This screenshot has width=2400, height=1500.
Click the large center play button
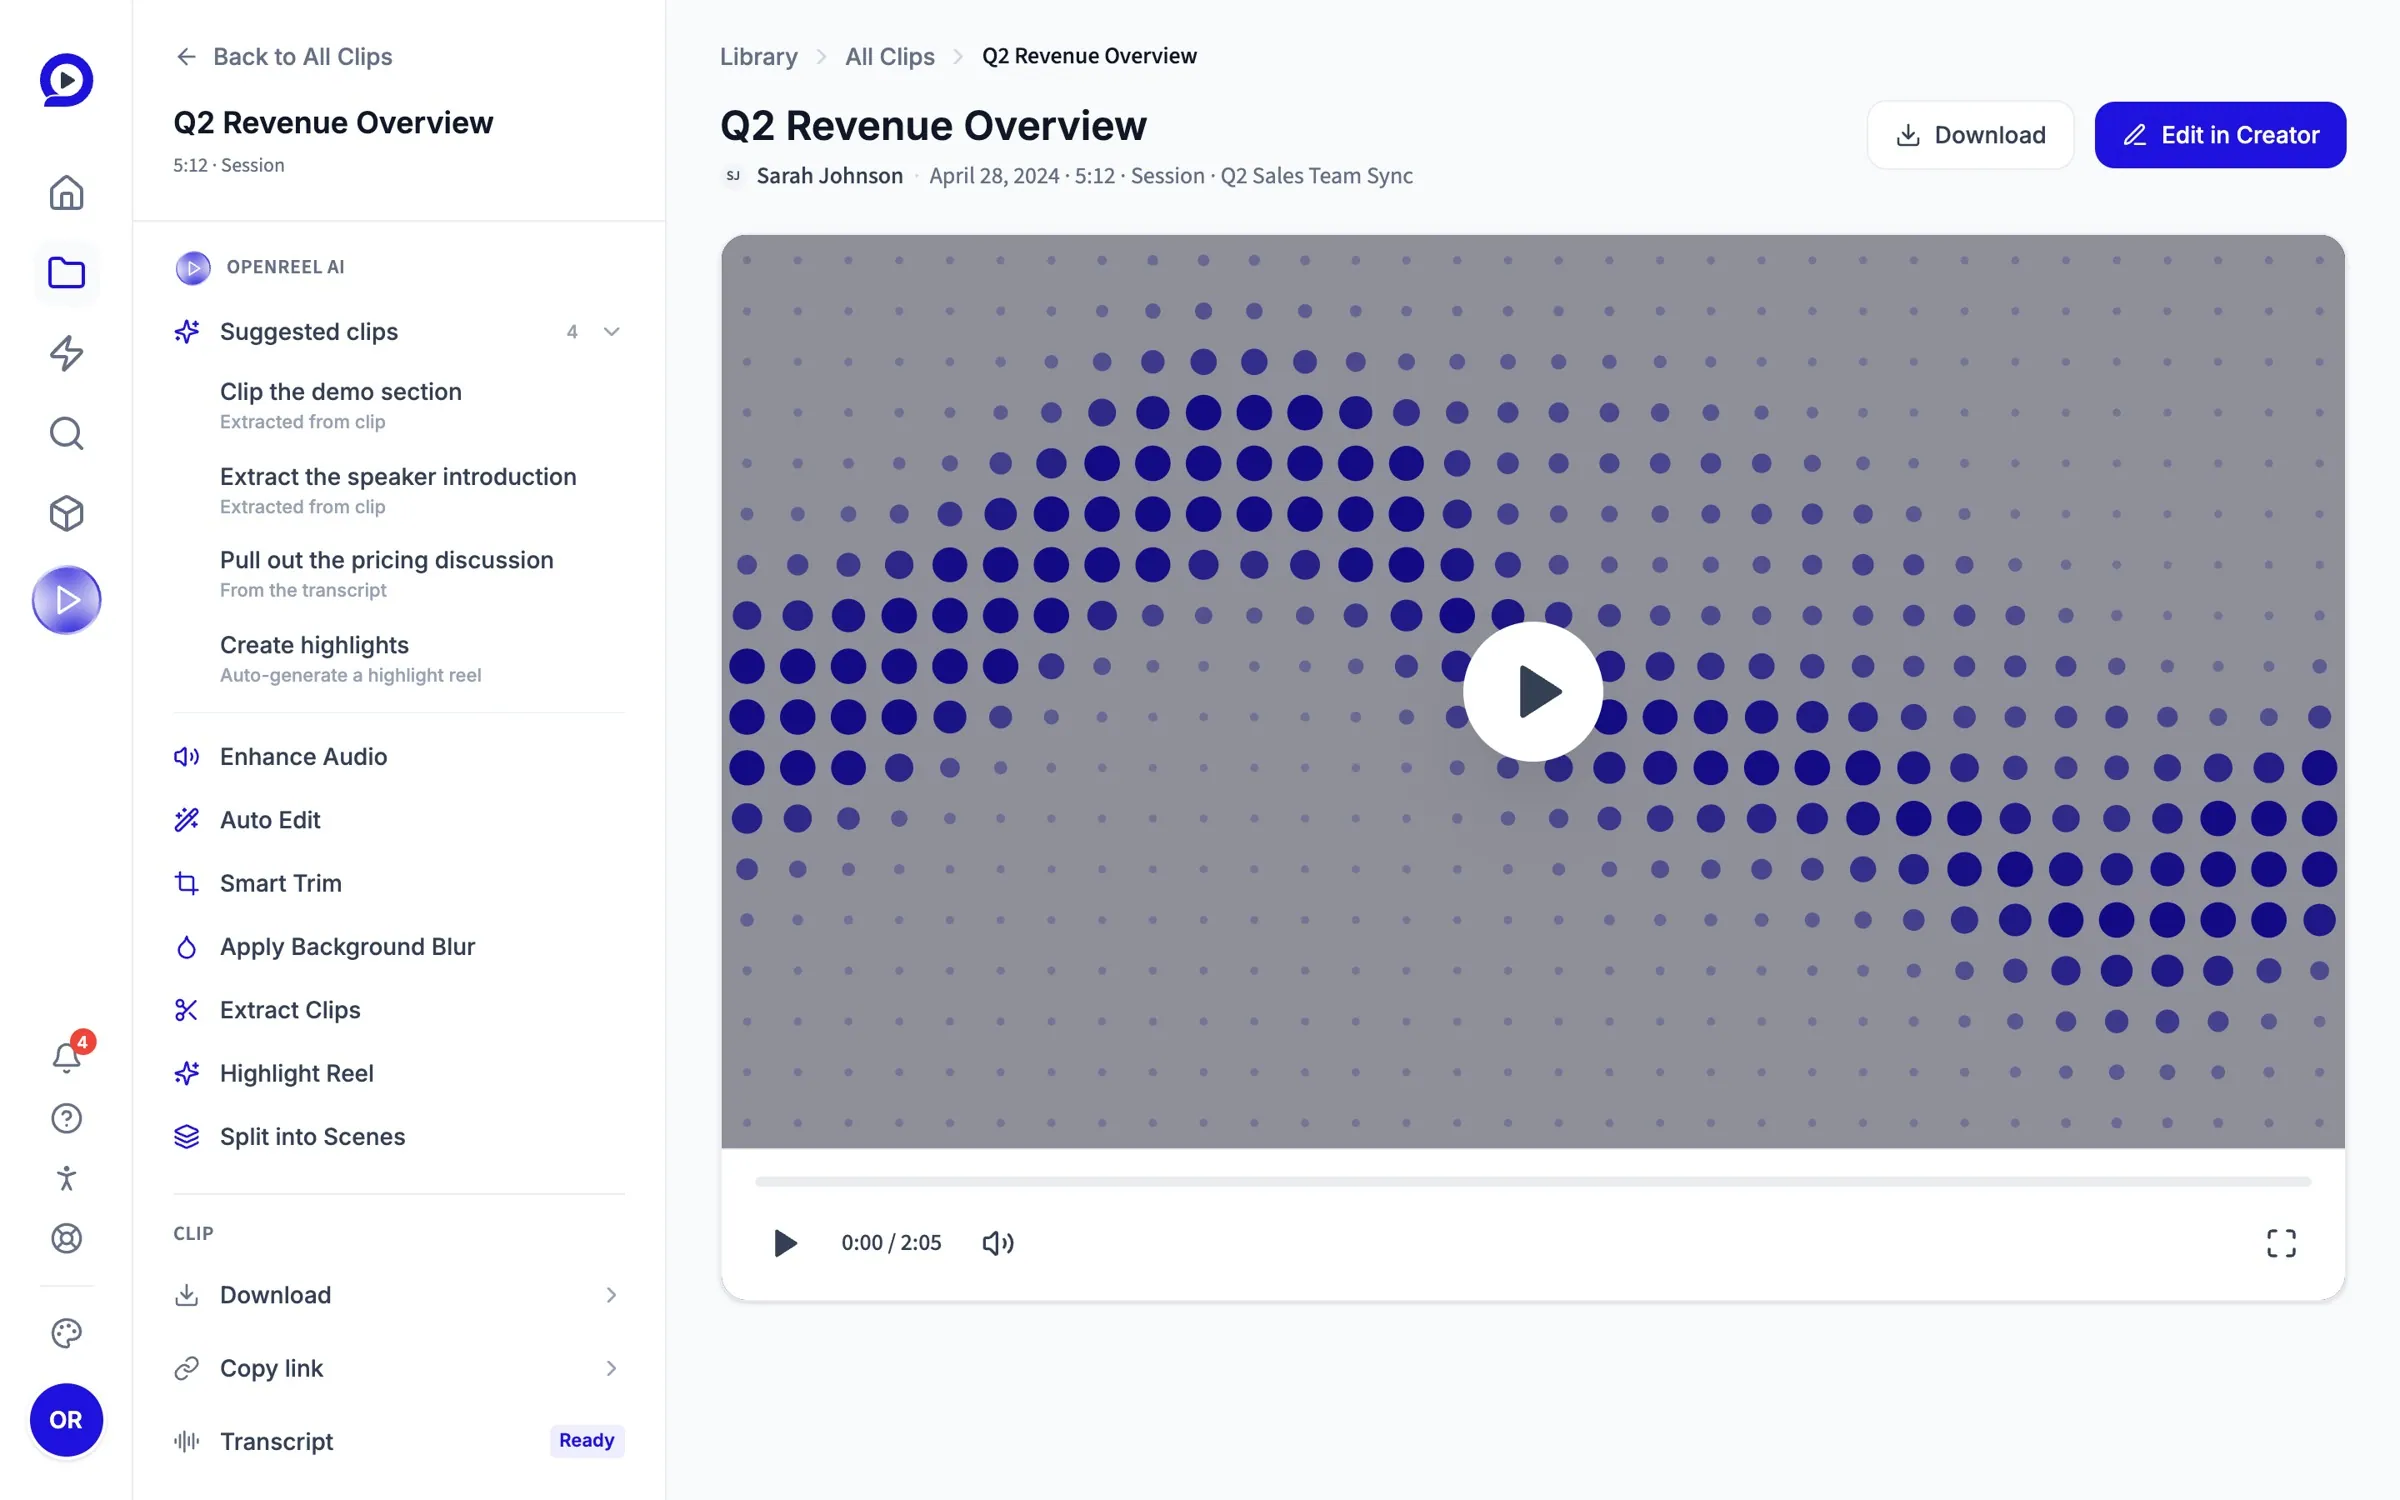tap(1532, 691)
